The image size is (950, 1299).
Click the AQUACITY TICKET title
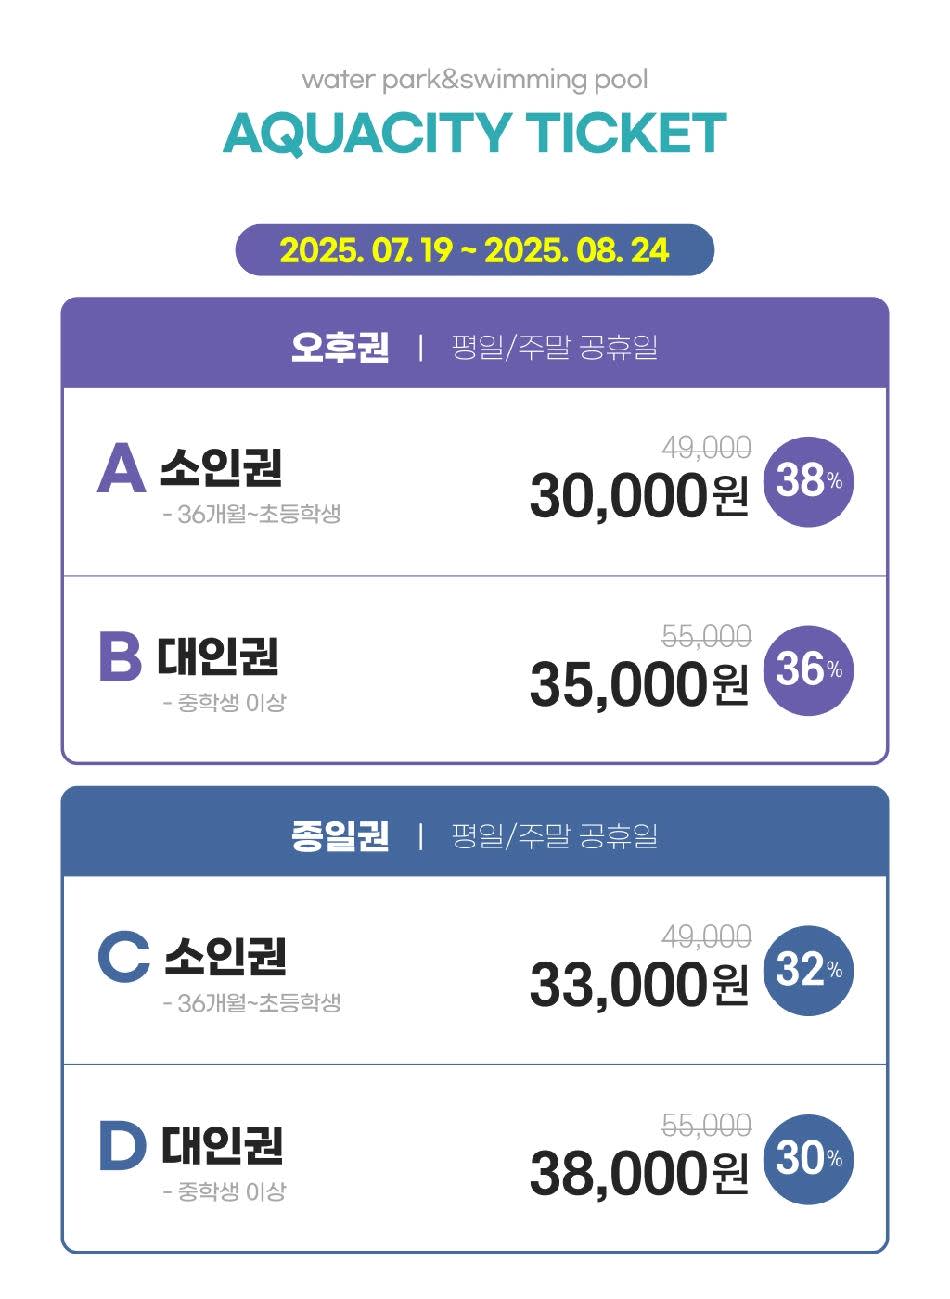475,133
